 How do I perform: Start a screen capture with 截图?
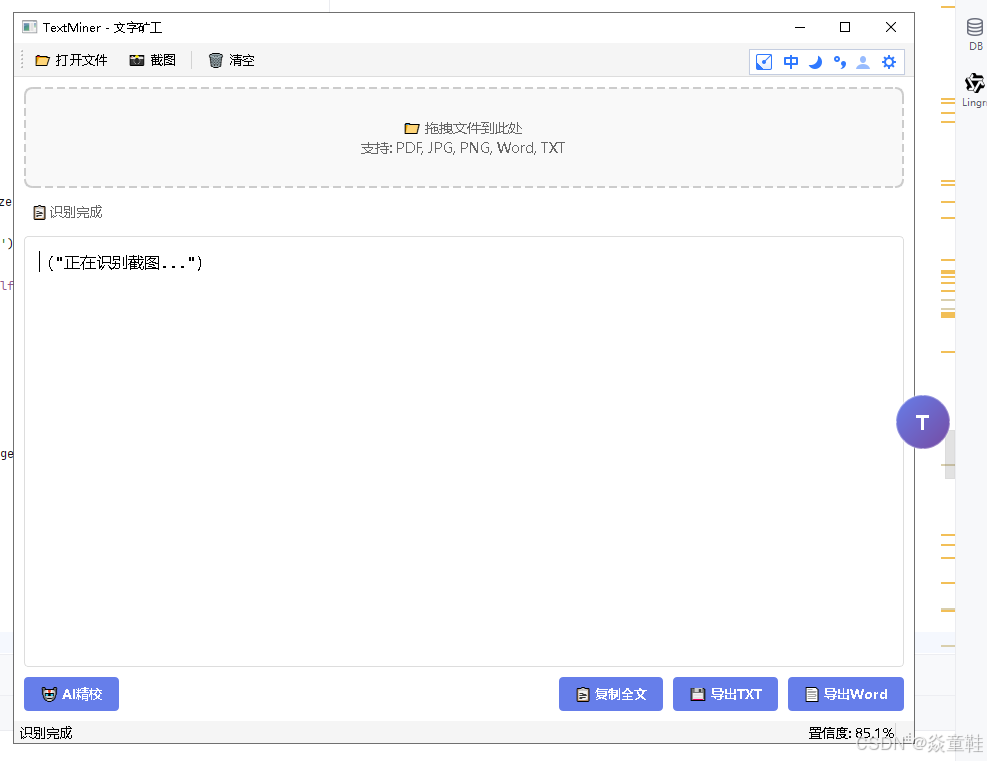152,60
